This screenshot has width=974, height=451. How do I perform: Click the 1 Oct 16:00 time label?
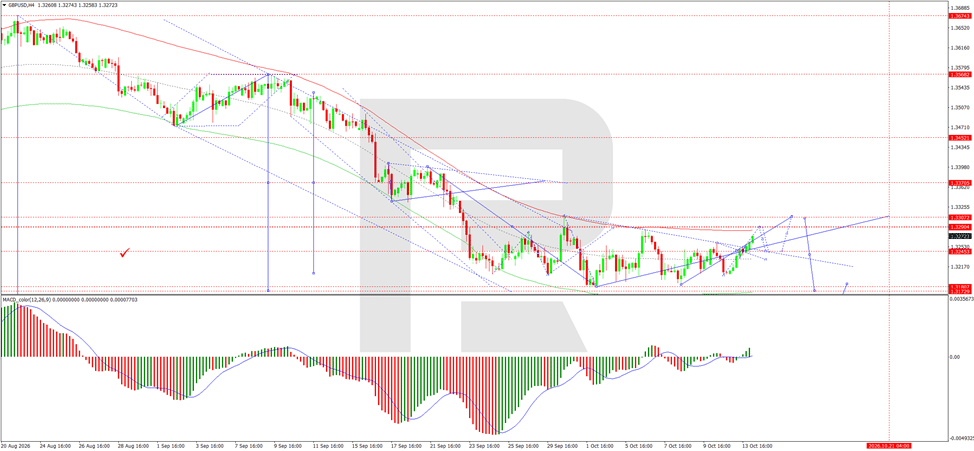click(599, 447)
